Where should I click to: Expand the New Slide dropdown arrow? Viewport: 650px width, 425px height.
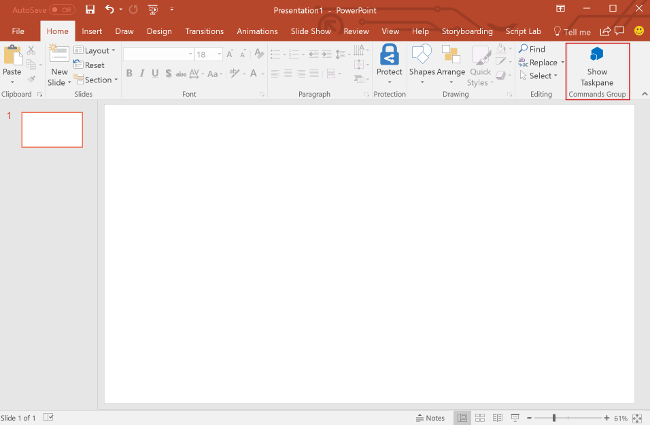point(69,83)
